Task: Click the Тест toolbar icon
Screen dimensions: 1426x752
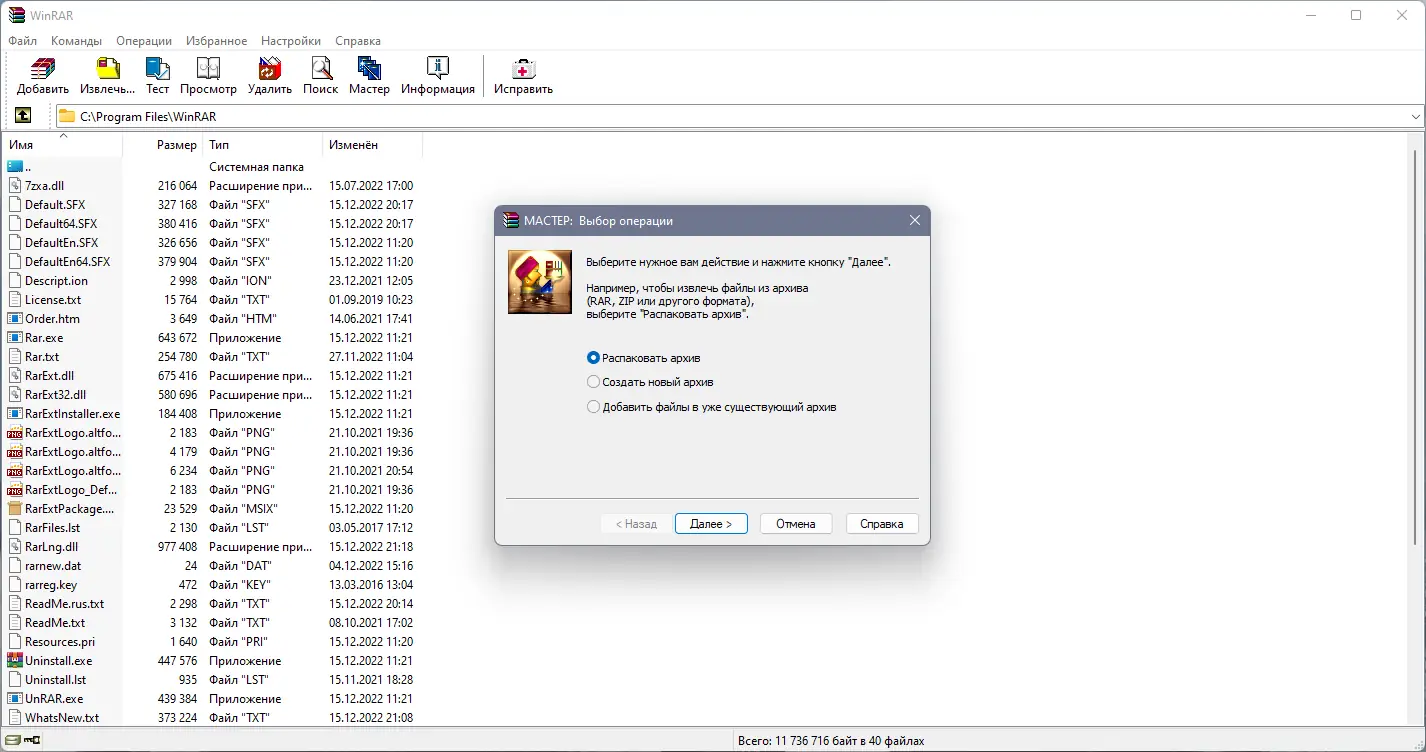Action: (157, 68)
